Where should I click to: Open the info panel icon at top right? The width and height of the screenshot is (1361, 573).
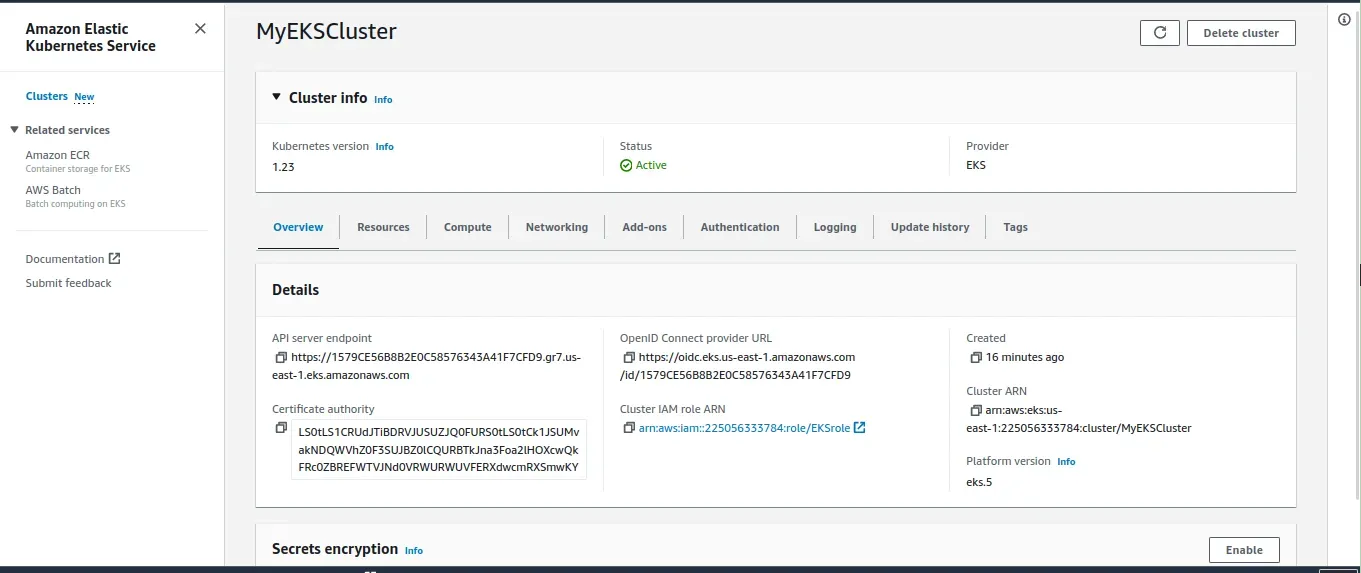(1344, 20)
